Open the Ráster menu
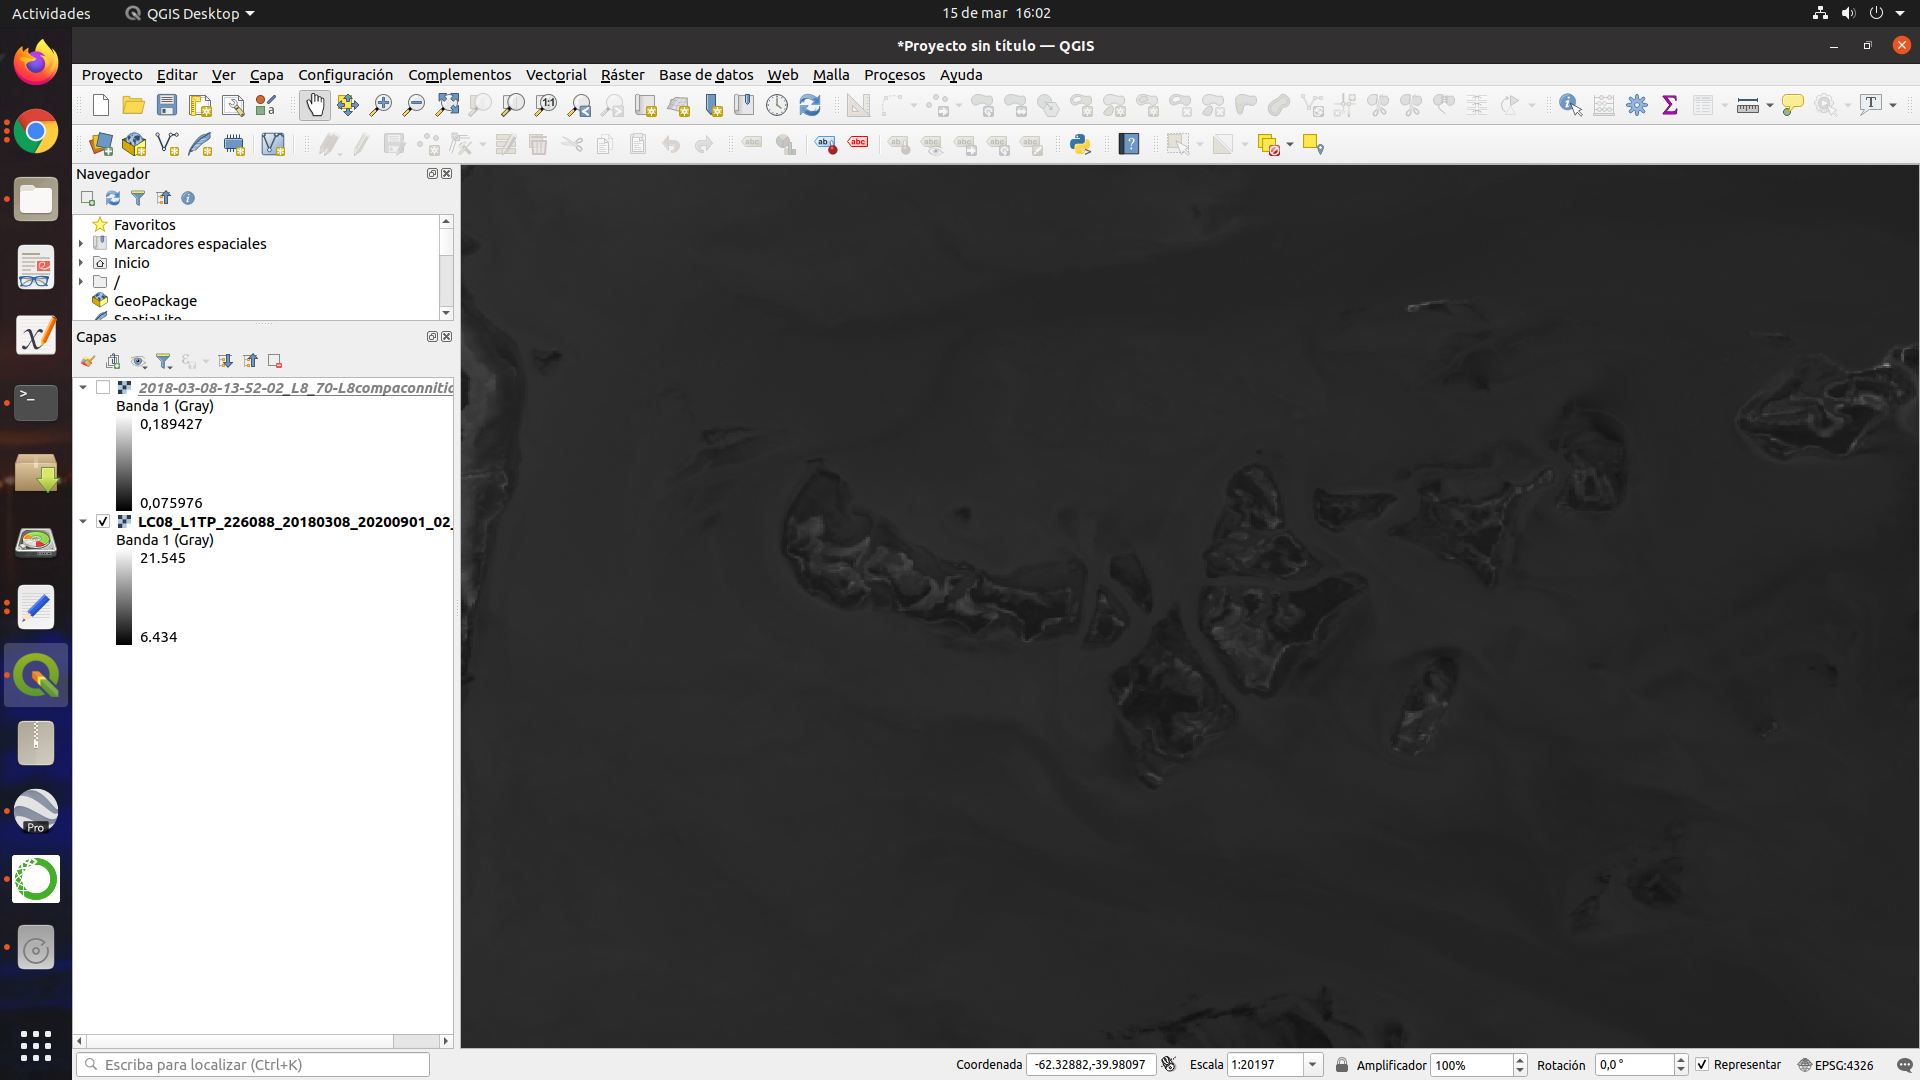This screenshot has height=1080, width=1920. (x=622, y=75)
